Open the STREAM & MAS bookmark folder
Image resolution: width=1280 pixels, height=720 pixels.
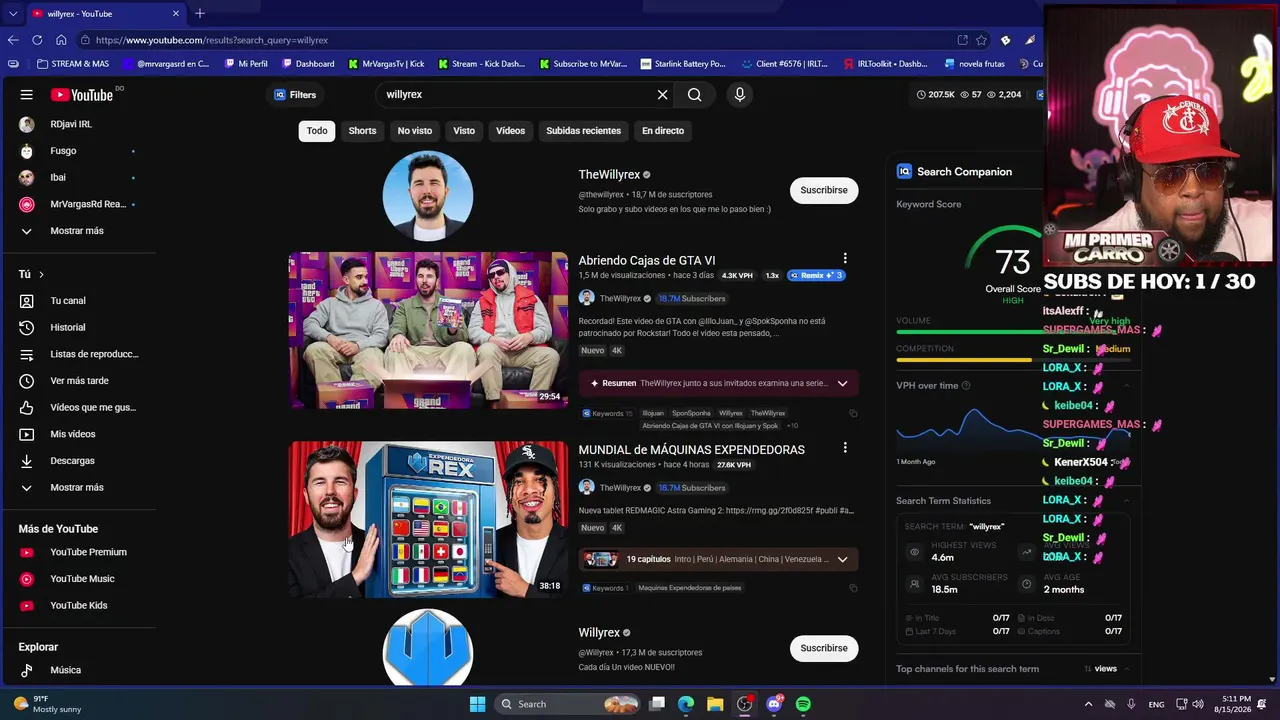[x=72, y=64]
